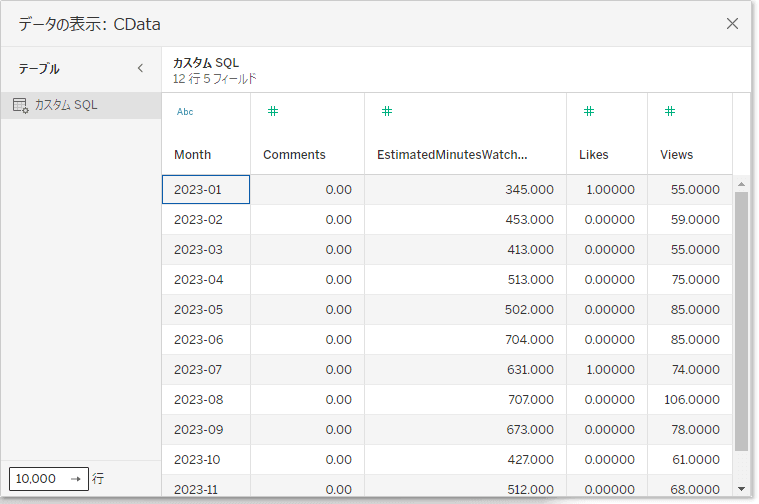Click the Month column header

tap(193, 155)
